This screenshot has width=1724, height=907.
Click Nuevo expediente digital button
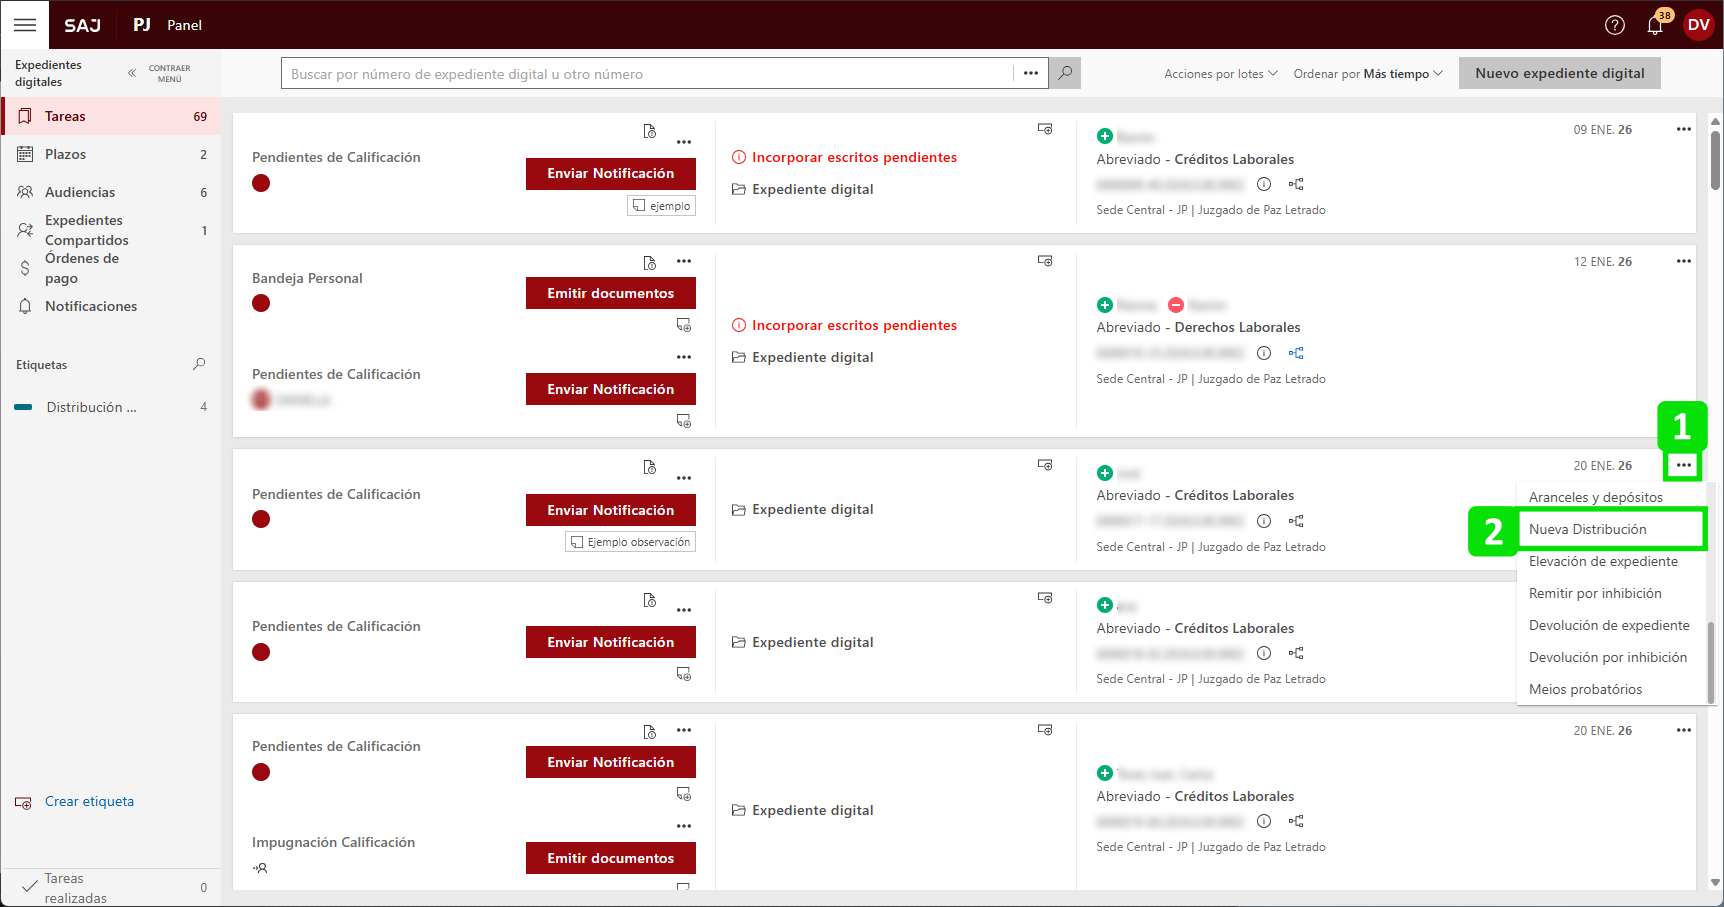[x=1559, y=73]
